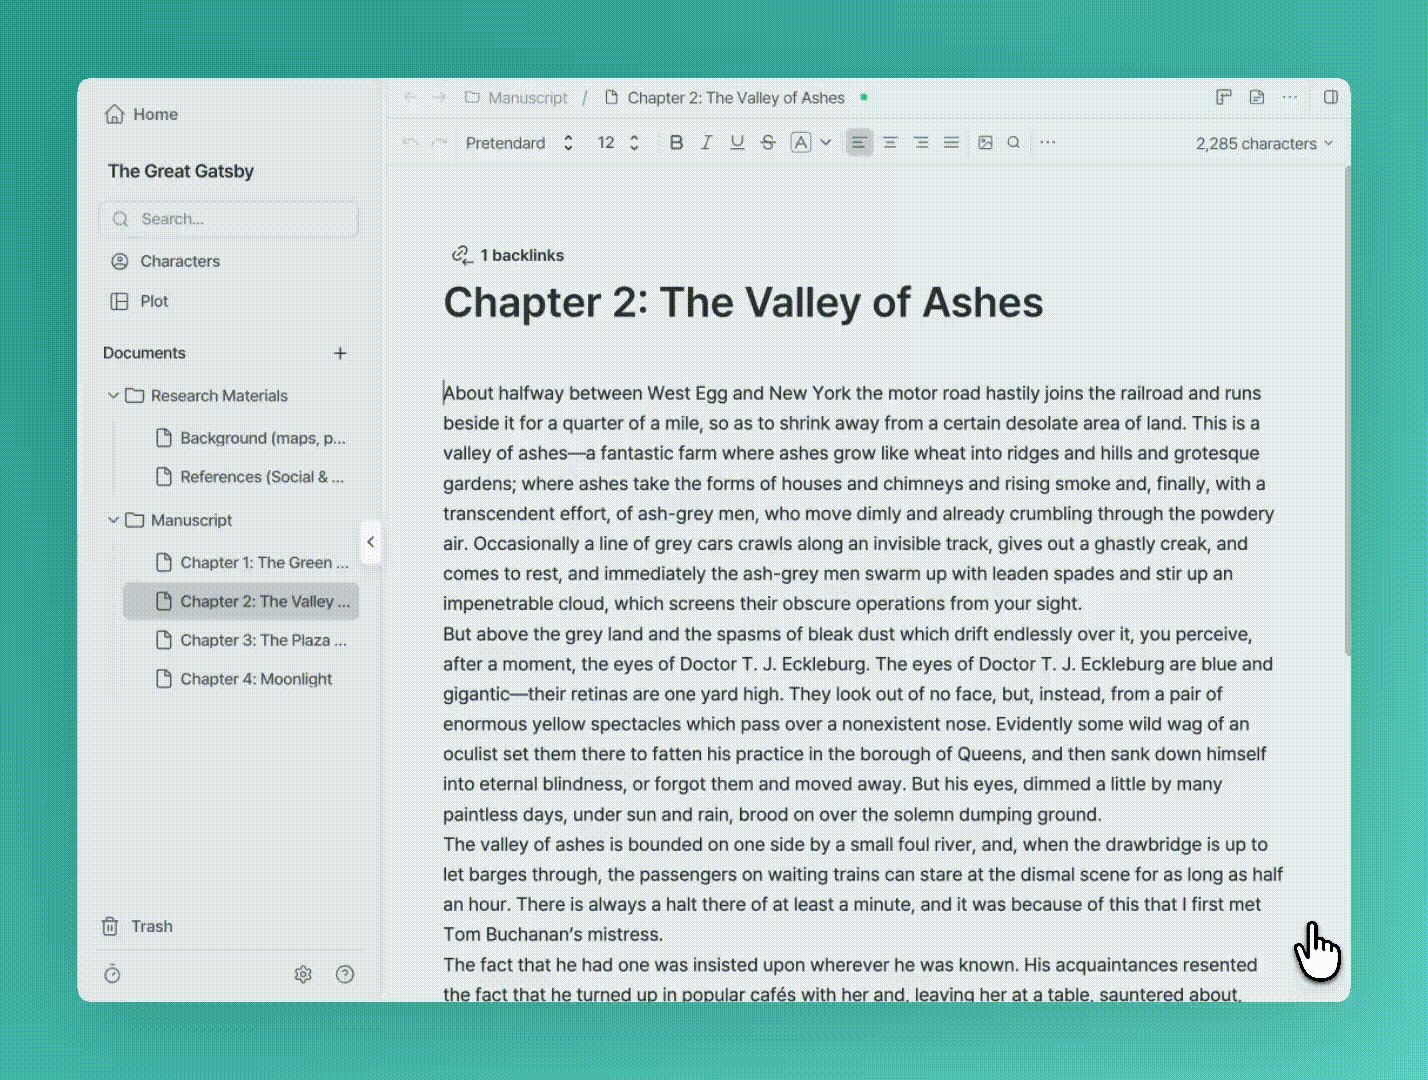This screenshot has height=1080, width=1428.
Task: Open the Pretendard font dropdown
Action: pos(520,143)
